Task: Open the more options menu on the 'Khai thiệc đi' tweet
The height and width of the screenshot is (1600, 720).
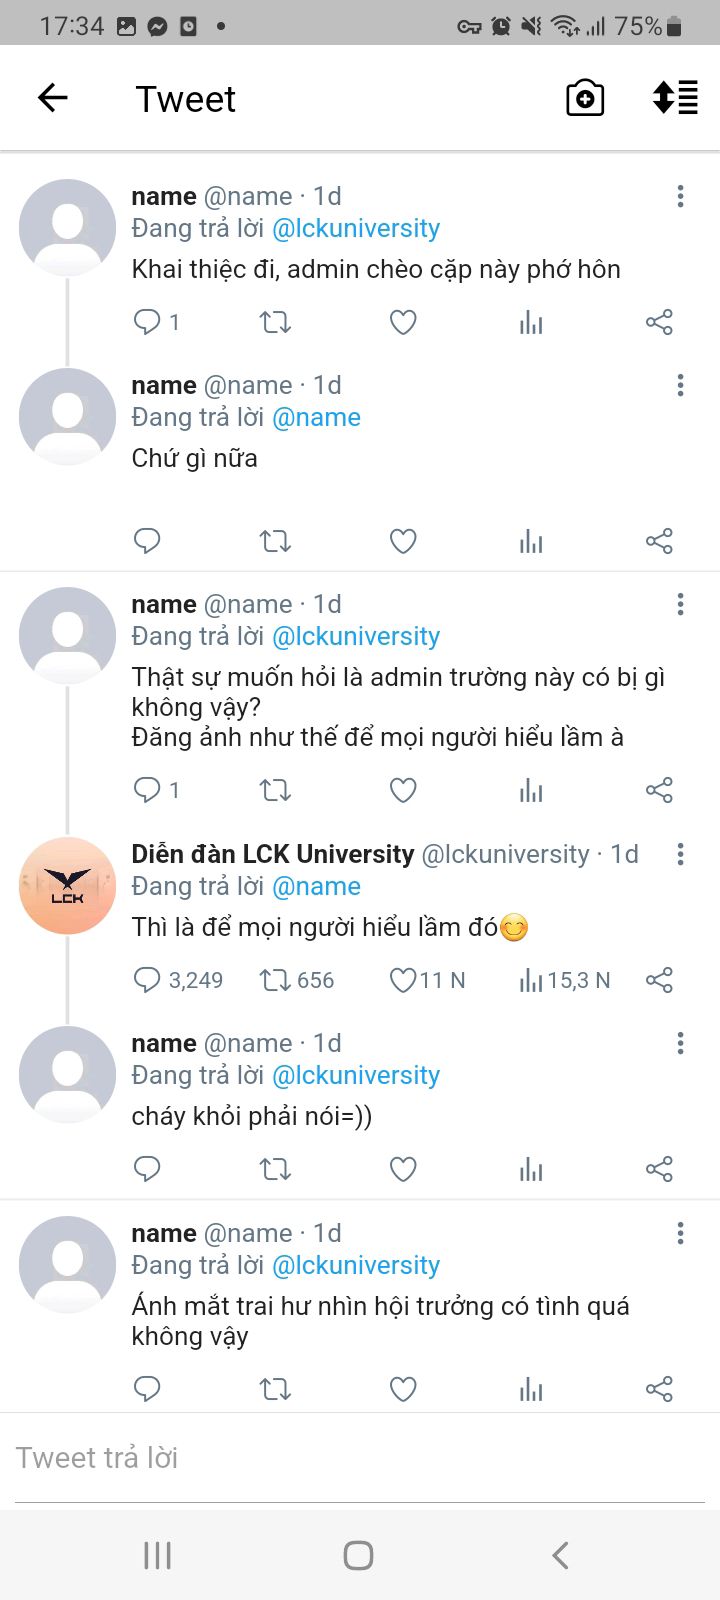Action: point(680,197)
